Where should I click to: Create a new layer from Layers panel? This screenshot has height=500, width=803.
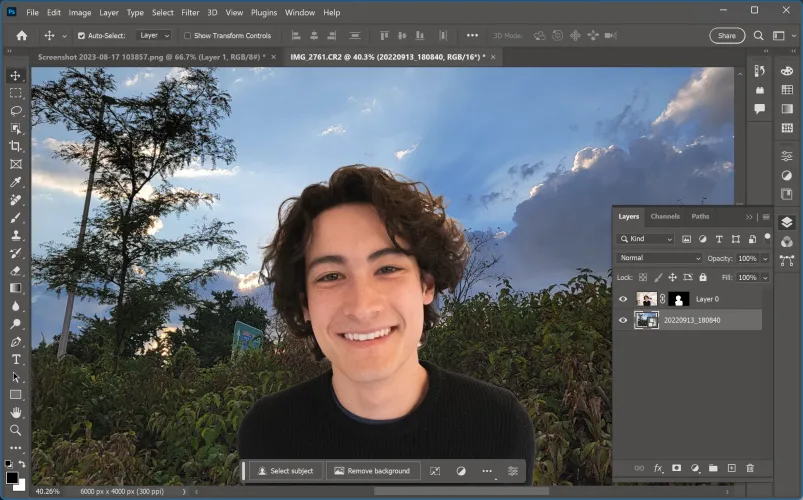[732, 468]
